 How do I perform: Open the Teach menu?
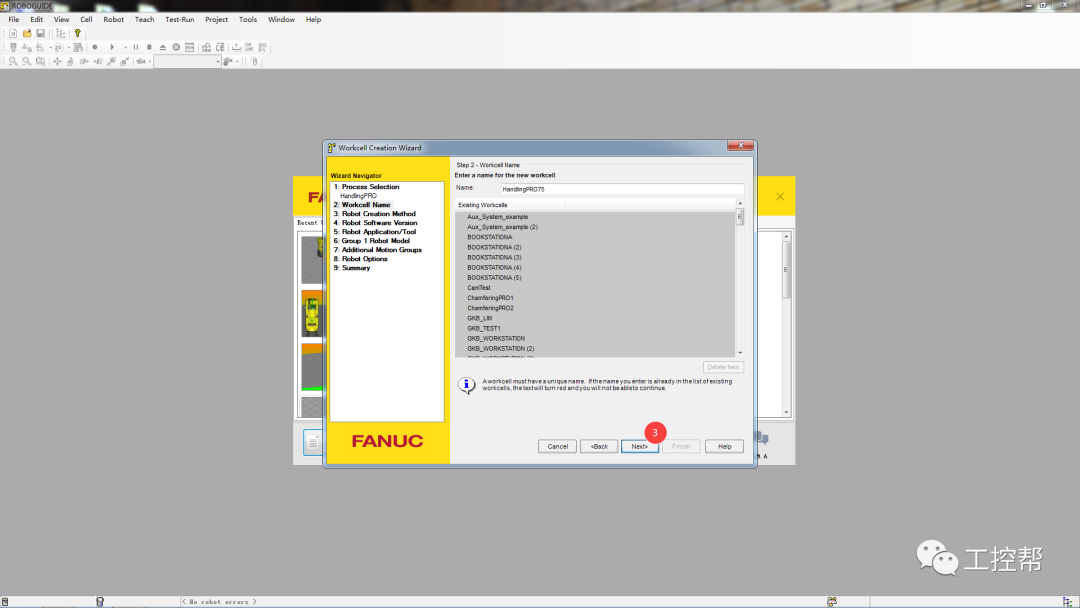(x=144, y=19)
